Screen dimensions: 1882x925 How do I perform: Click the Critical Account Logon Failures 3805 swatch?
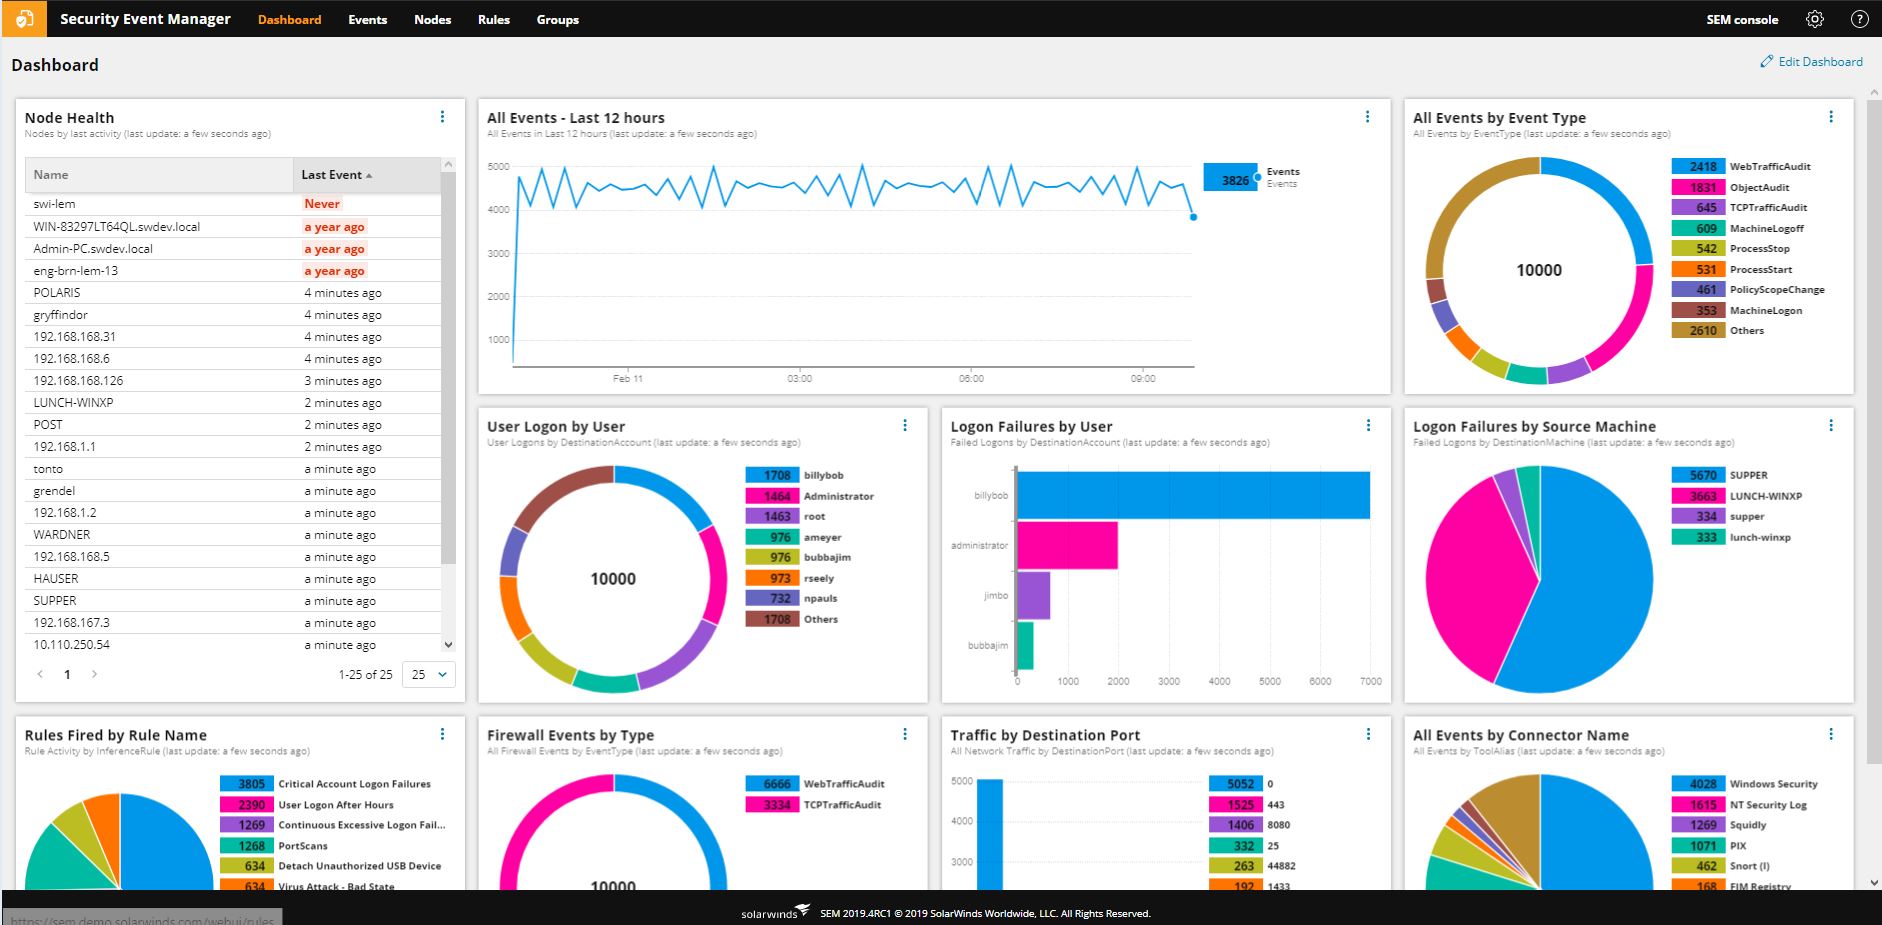pos(246,784)
